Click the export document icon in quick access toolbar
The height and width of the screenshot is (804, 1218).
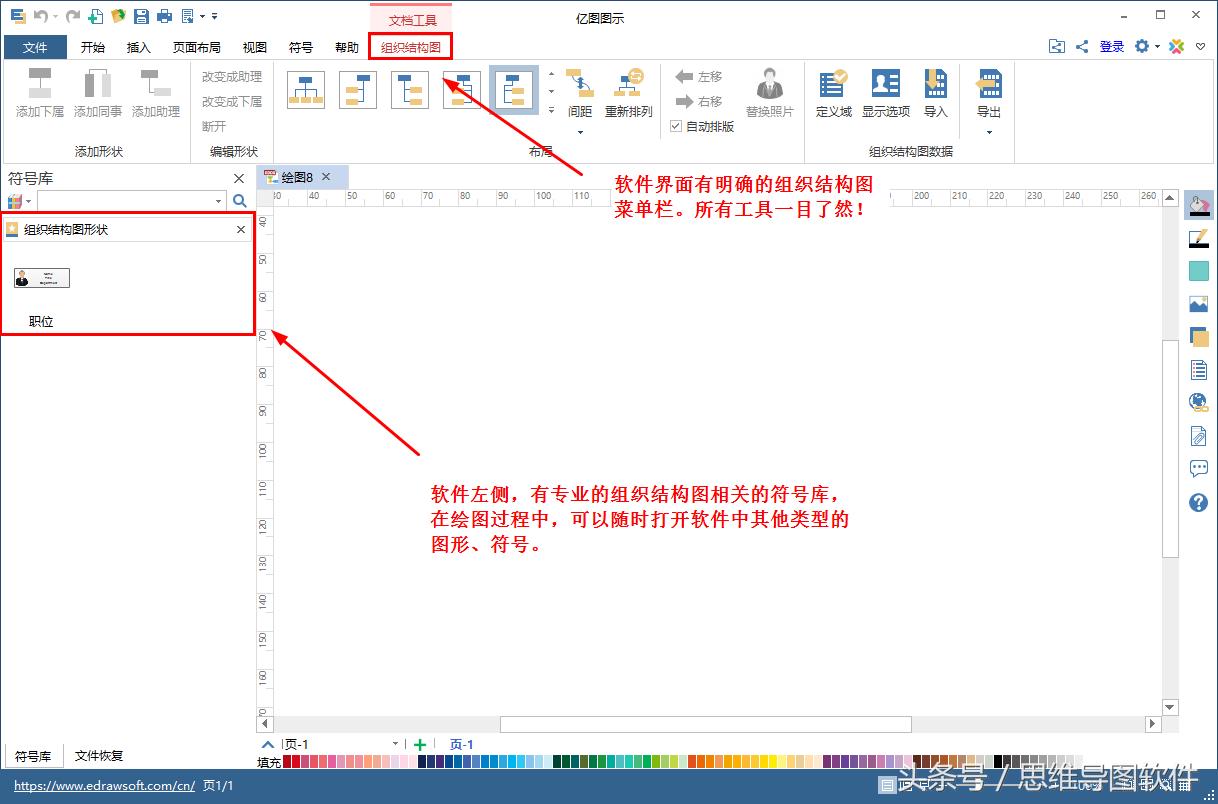pos(187,16)
